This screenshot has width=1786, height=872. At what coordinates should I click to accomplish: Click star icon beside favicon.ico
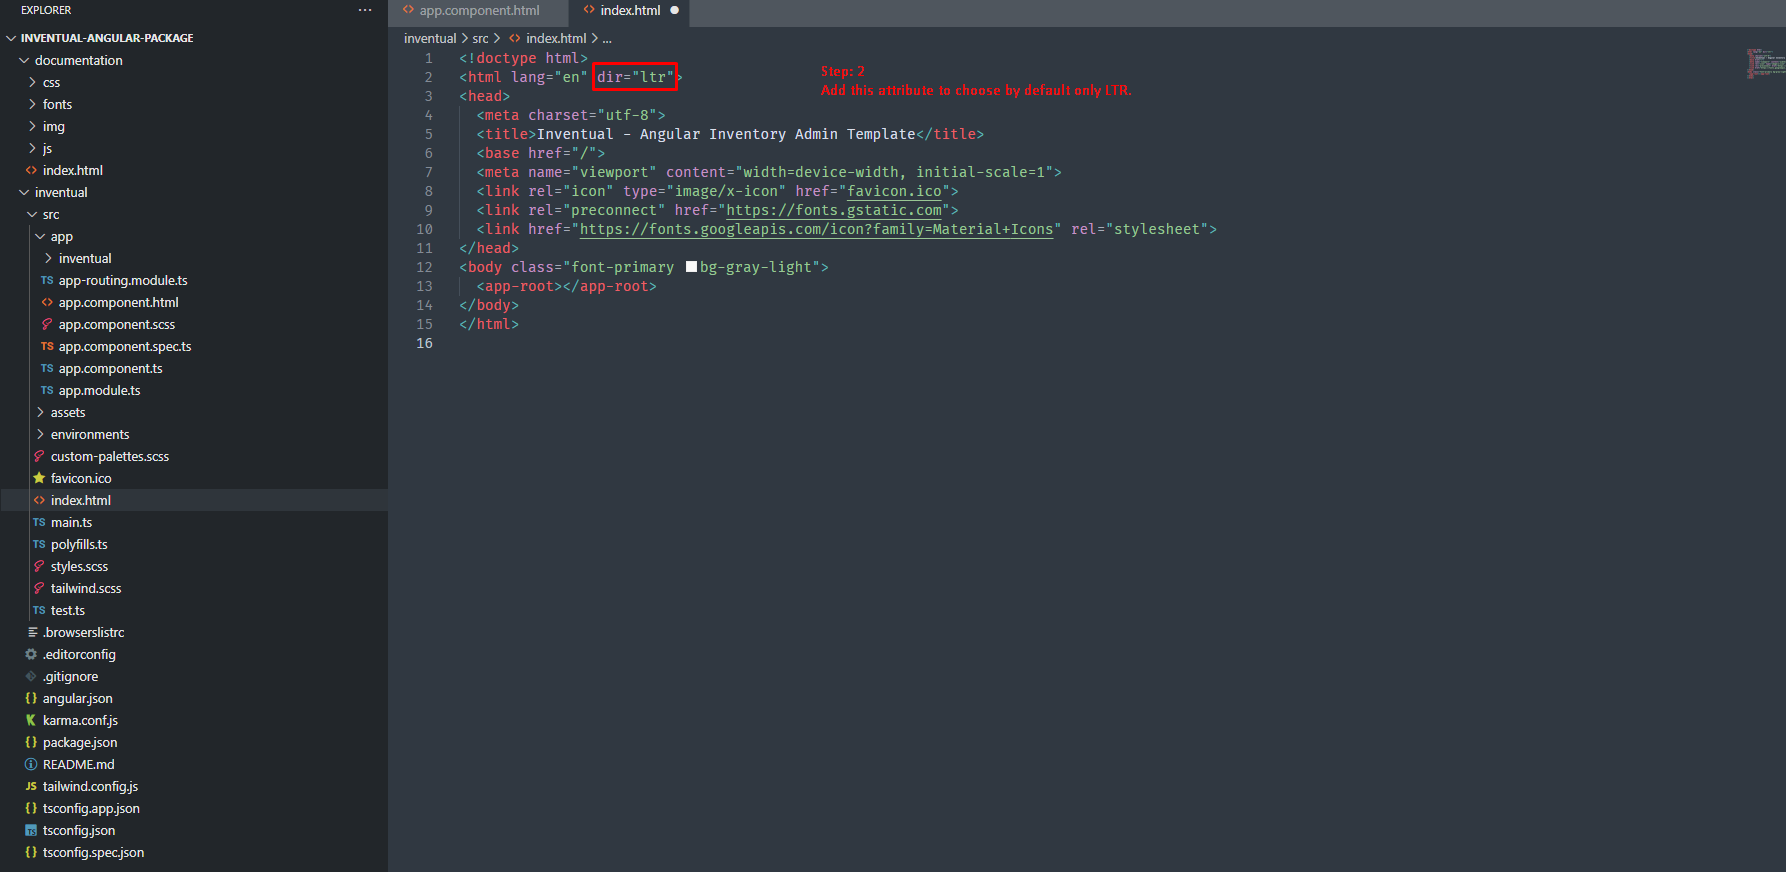[x=39, y=478]
